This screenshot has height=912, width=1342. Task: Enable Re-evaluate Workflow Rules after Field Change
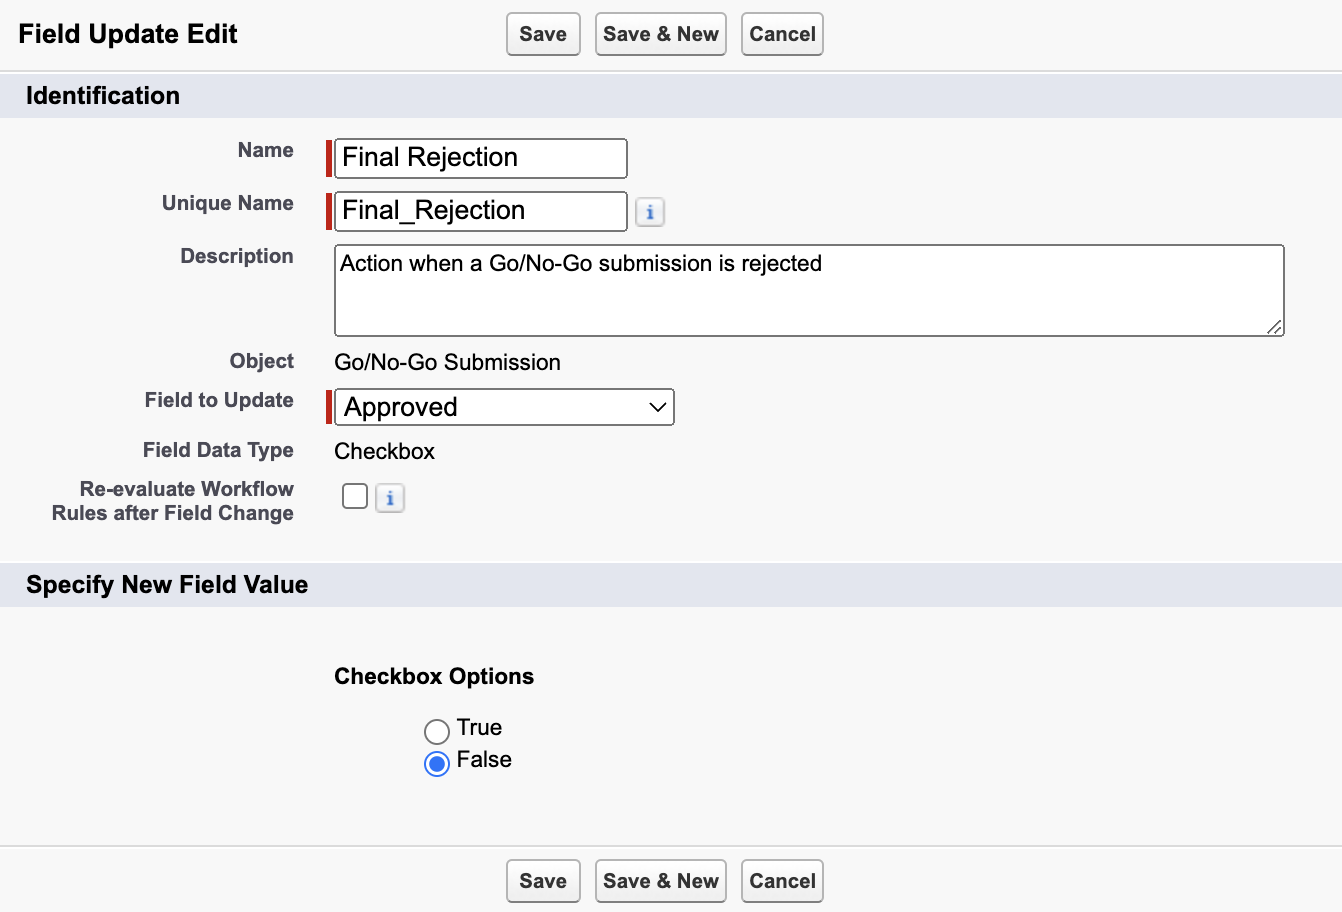[x=355, y=496]
